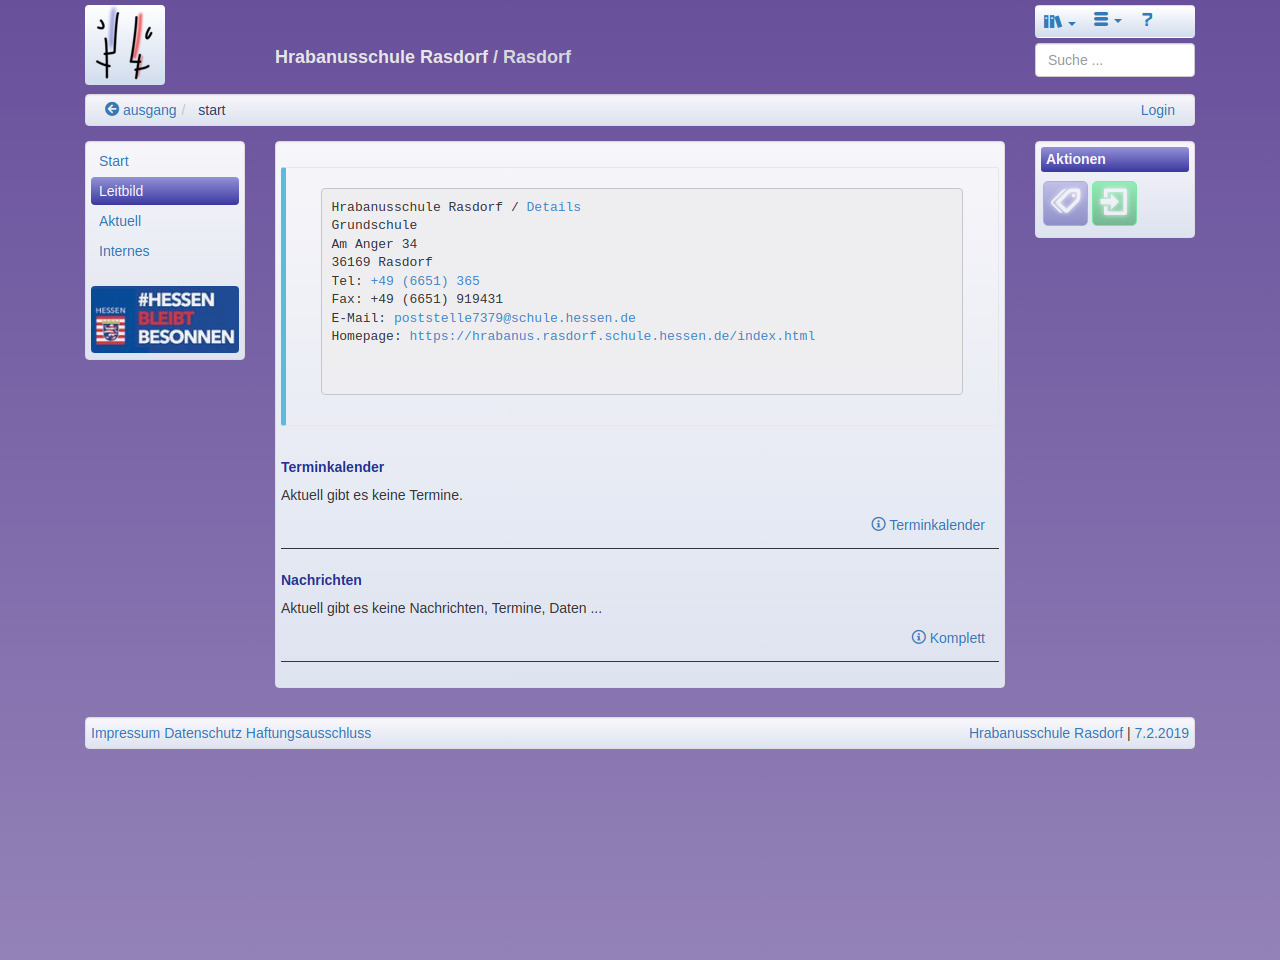Select Leitbild in the sidebar menu
Viewport: 1280px width, 960px height.
(x=121, y=191)
